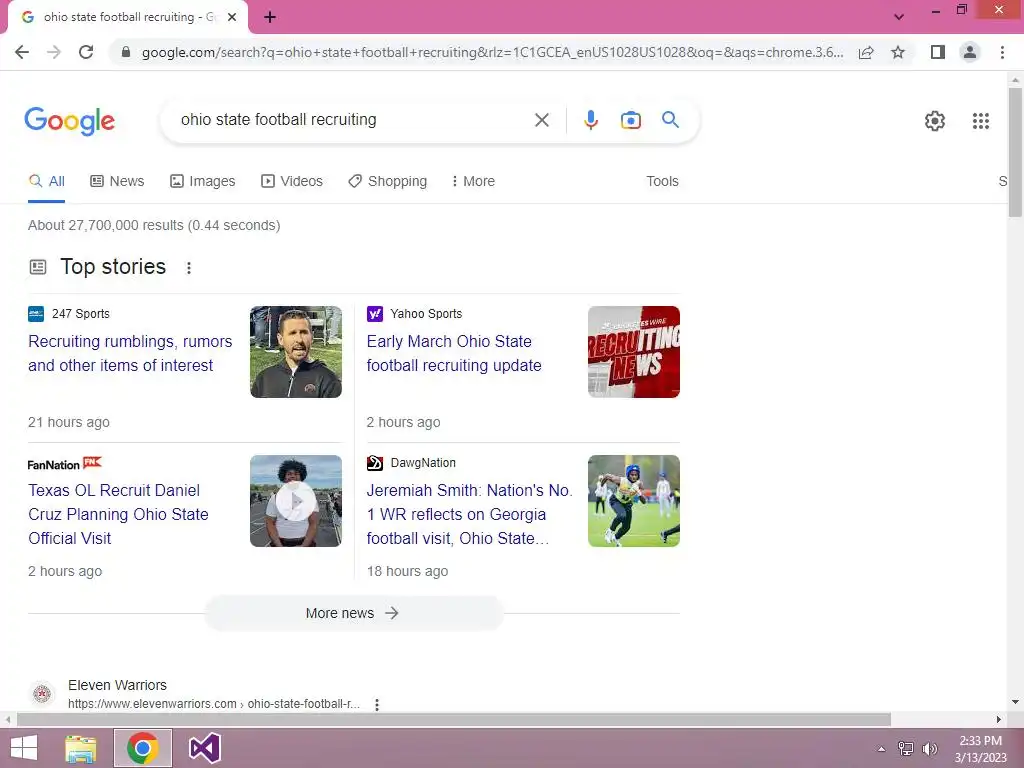Click the blue magnifier search button
The height and width of the screenshot is (768, 1024).
pyautogui.click(x=670, y=120)
